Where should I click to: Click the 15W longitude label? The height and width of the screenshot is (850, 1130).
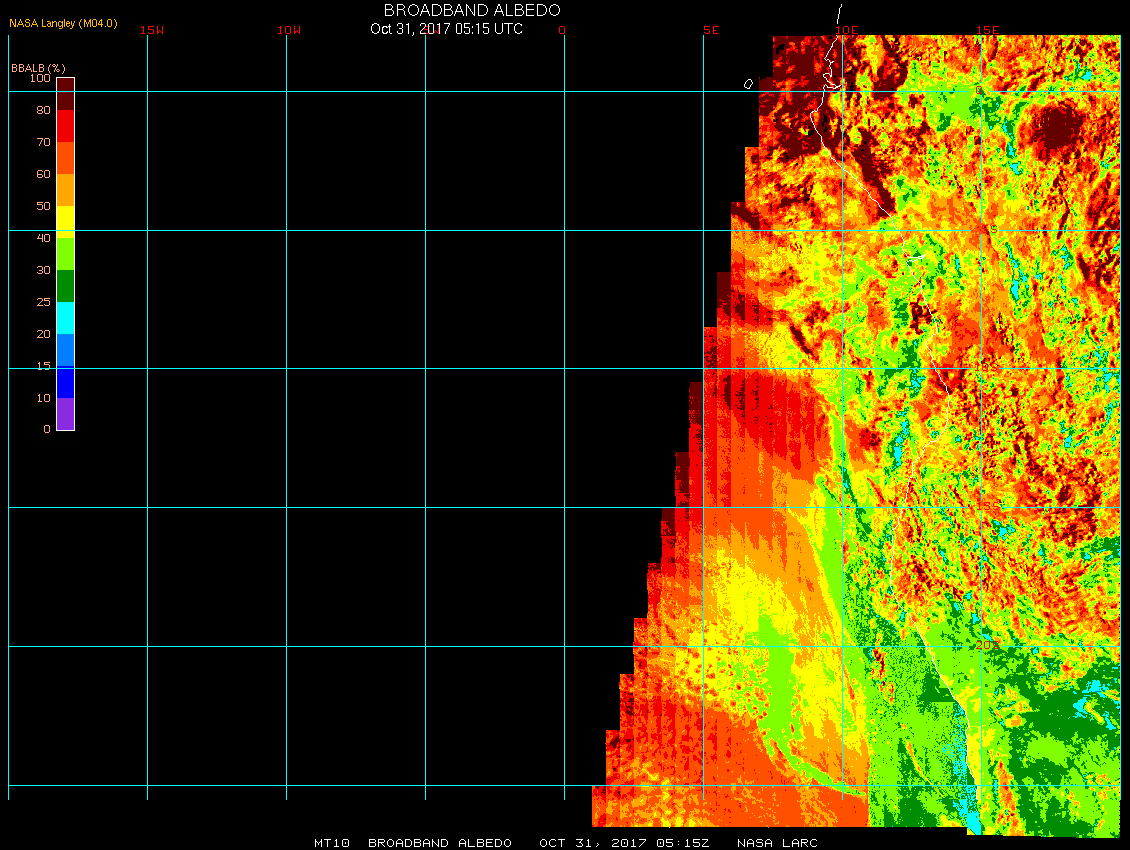(152, 30)
